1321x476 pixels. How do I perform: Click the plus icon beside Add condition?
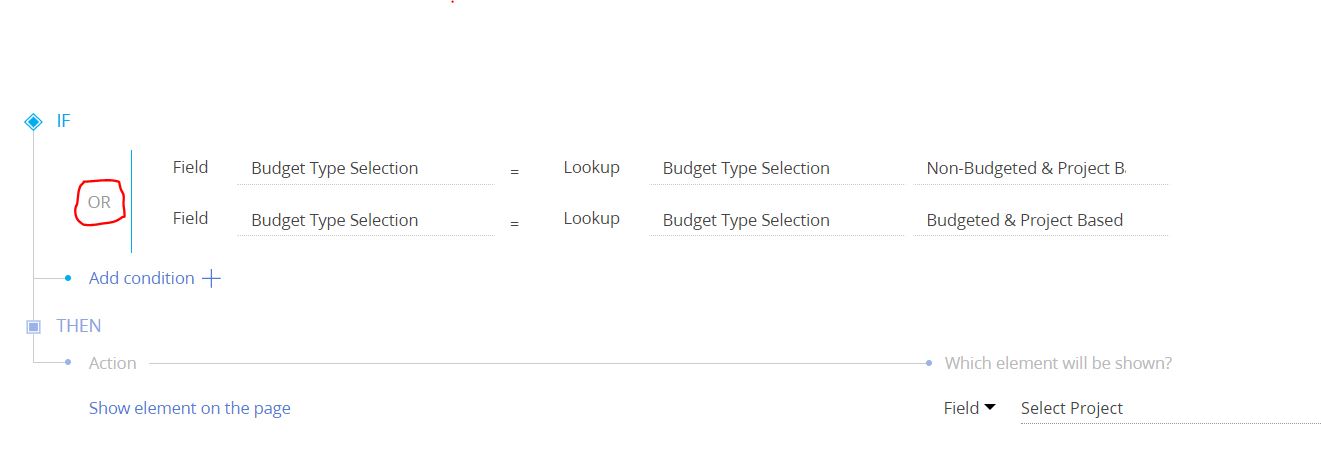[x=211, y=279]
